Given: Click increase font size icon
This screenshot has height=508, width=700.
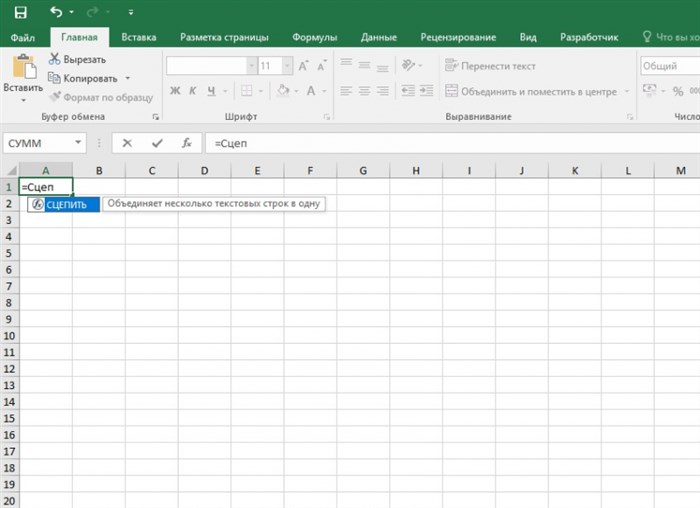Looking at the screenshot, I should click(x=303, y=66).
